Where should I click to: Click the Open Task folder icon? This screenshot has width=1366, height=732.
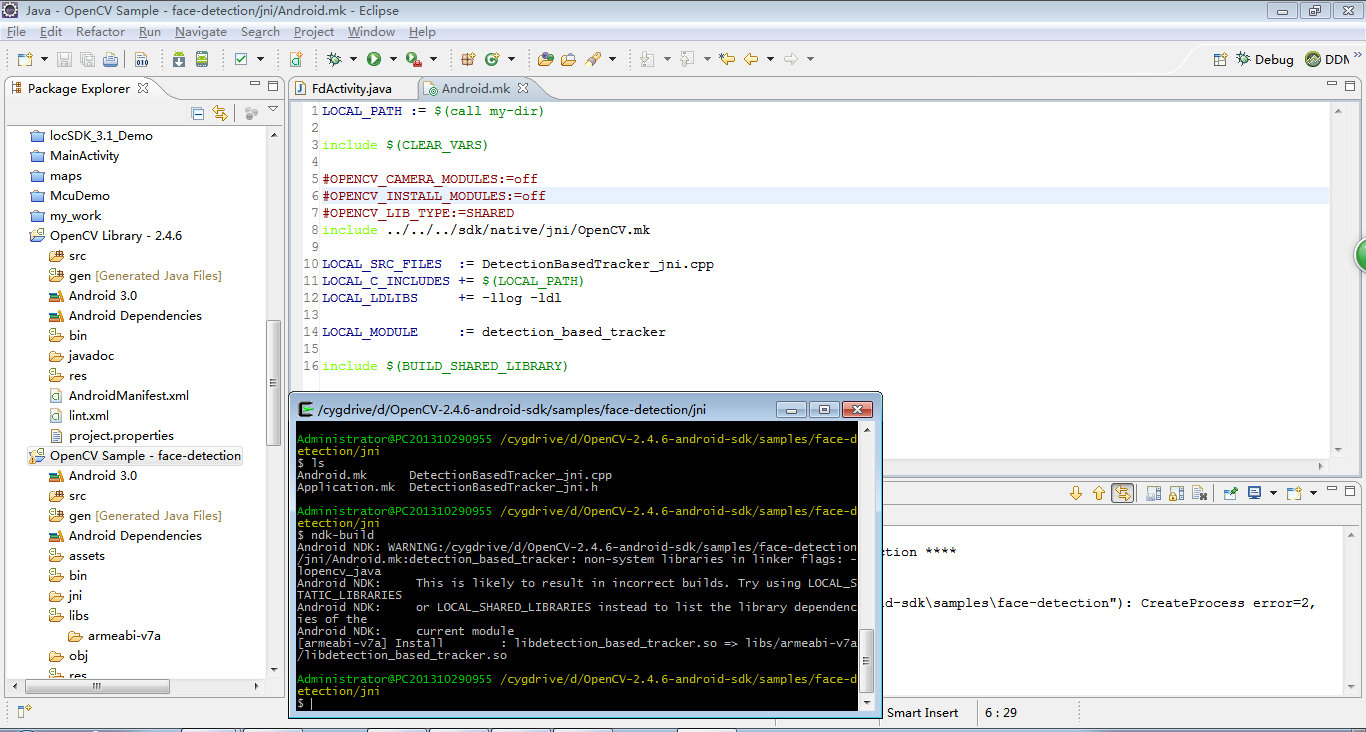point(568,59)
